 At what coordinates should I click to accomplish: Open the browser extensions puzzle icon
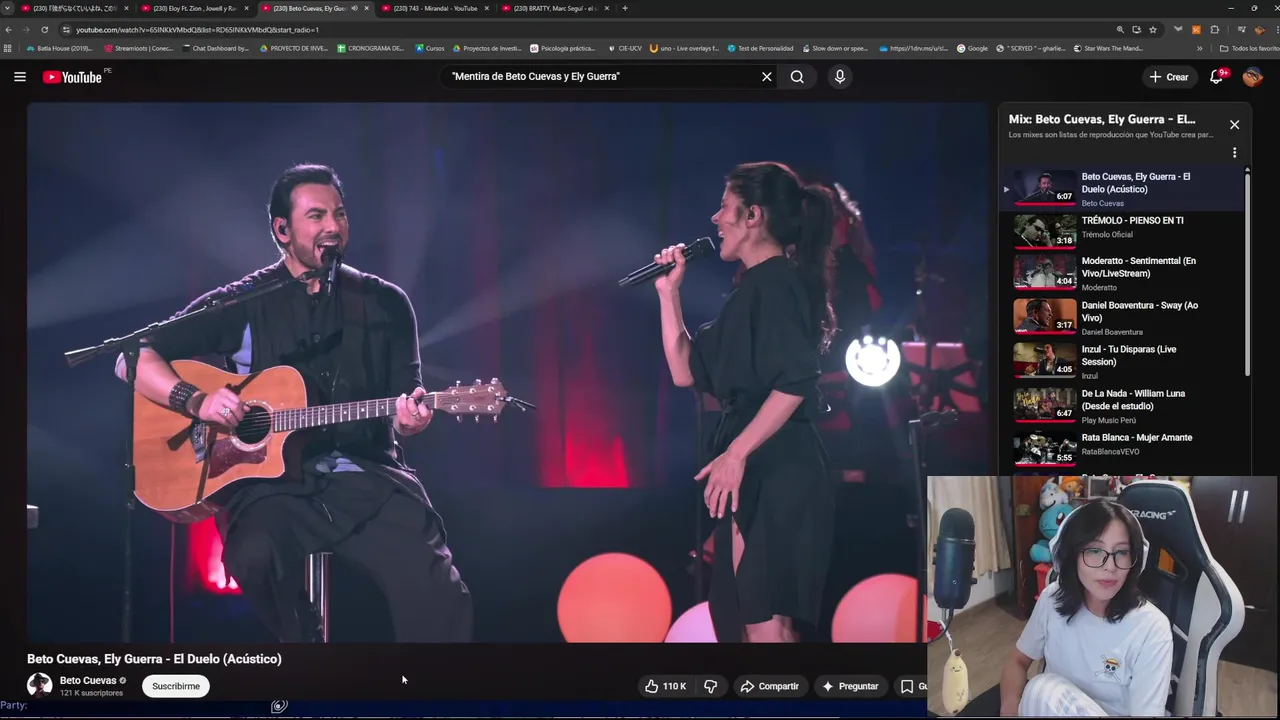[x=1215, y=30]
